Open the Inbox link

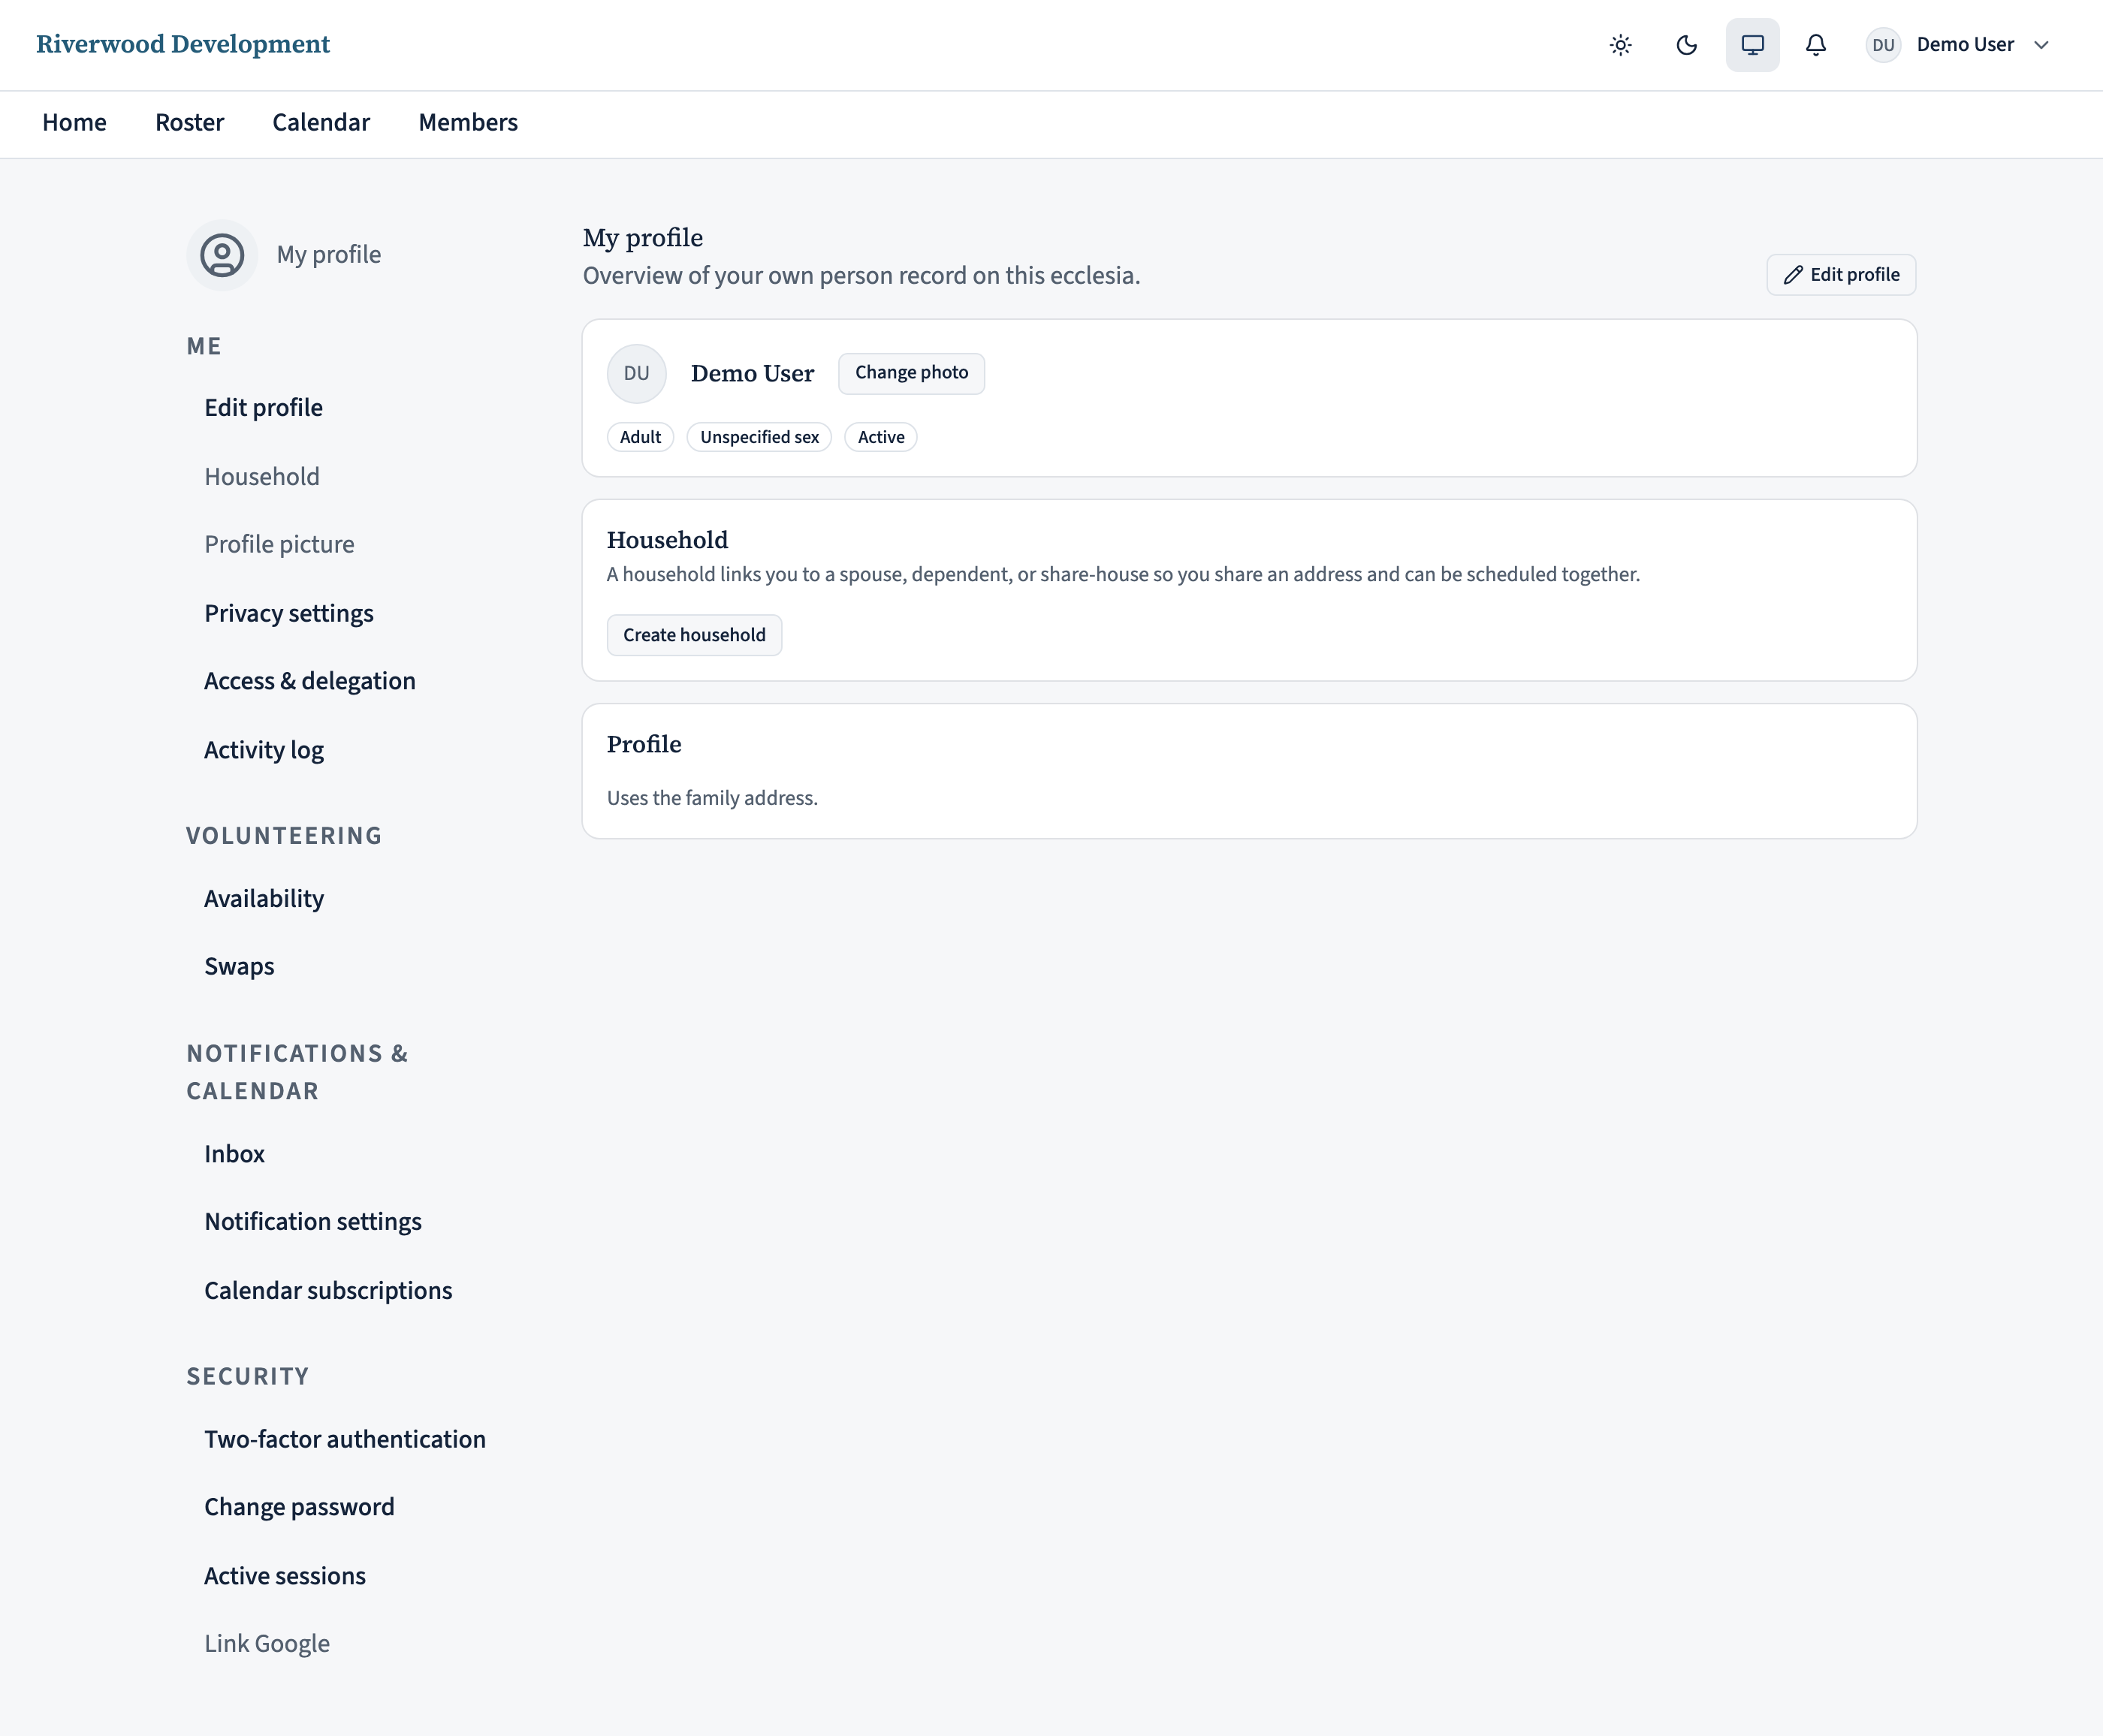coord(234,1154)
